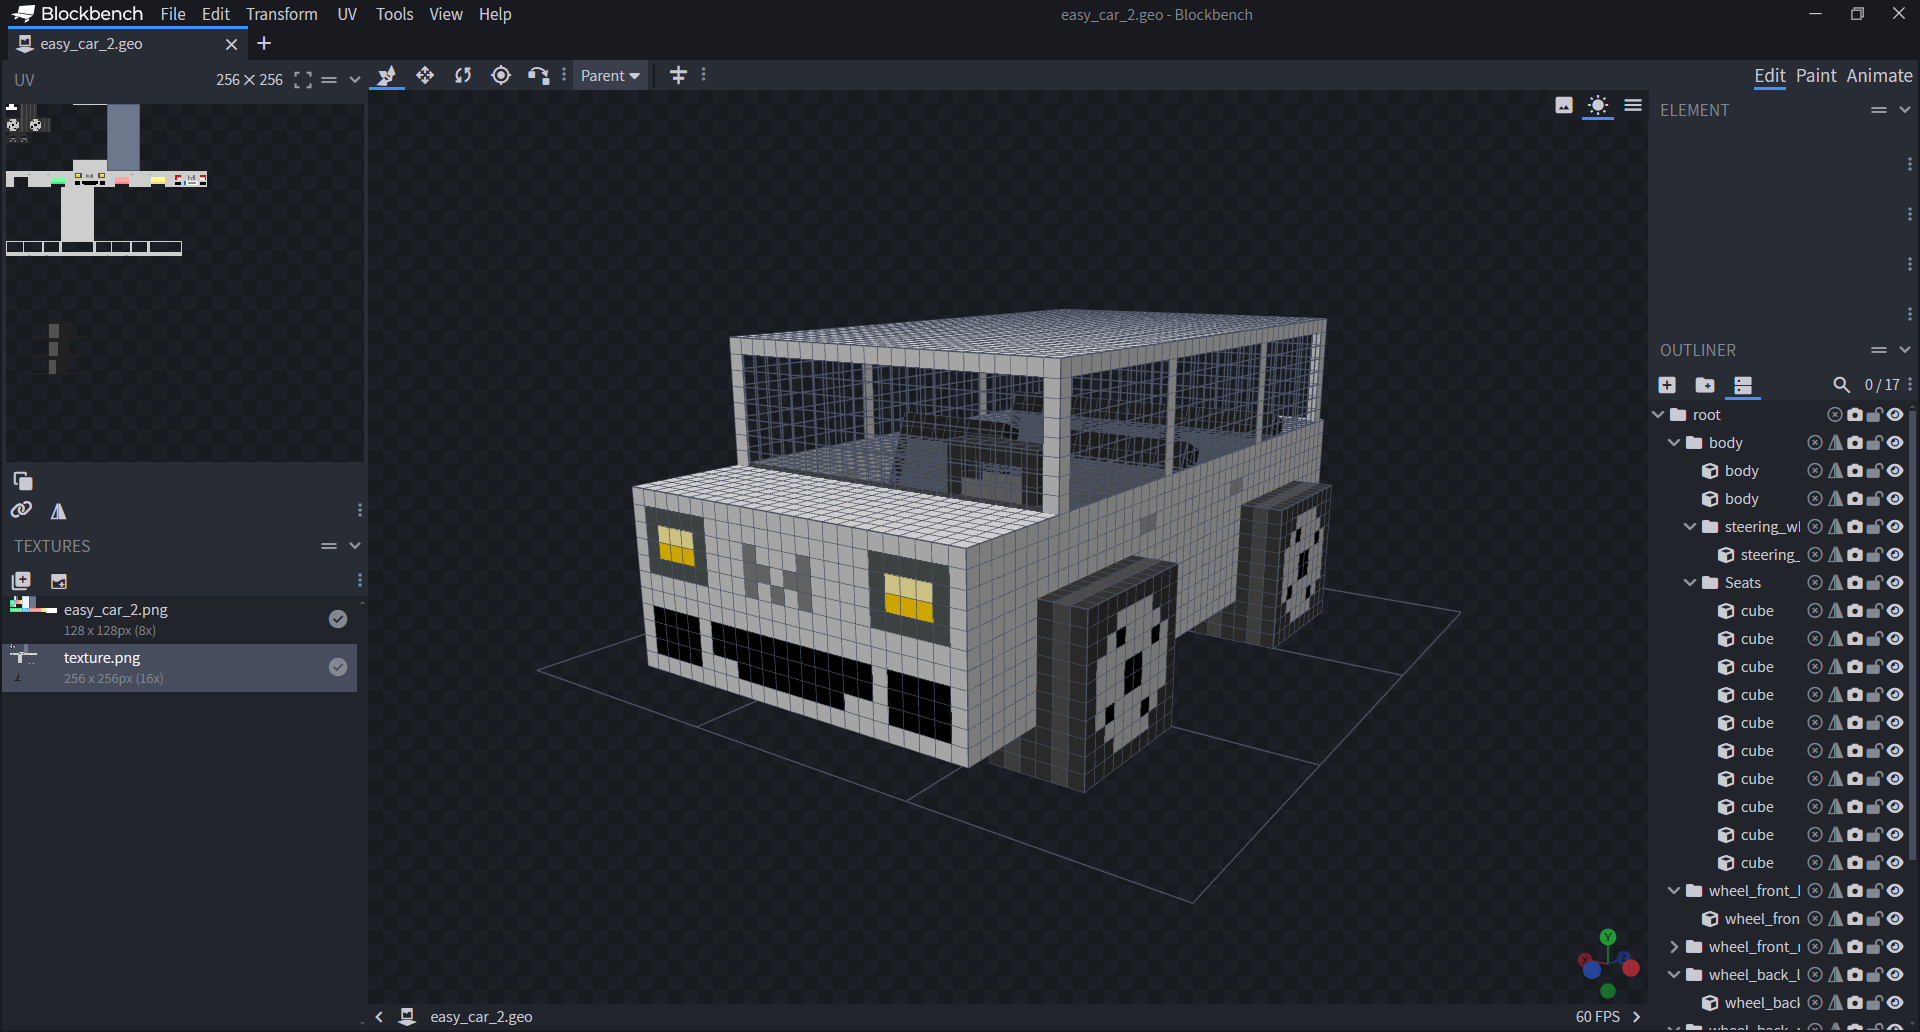Open the File menu

tap(173, 14)
